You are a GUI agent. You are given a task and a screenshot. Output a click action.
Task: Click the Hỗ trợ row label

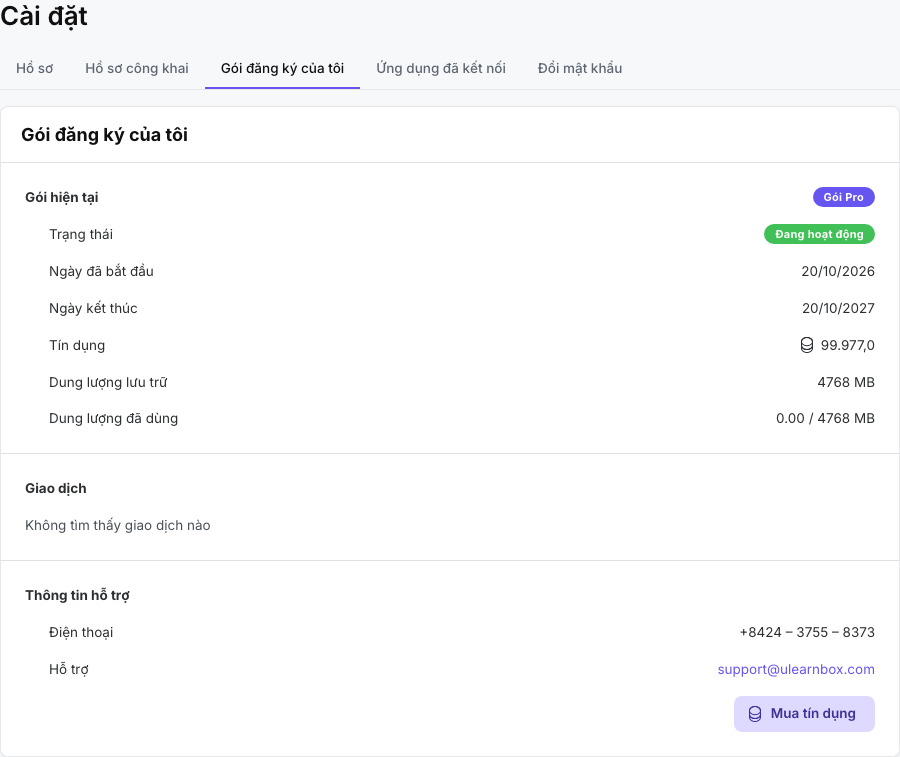(x=69, y=669)
